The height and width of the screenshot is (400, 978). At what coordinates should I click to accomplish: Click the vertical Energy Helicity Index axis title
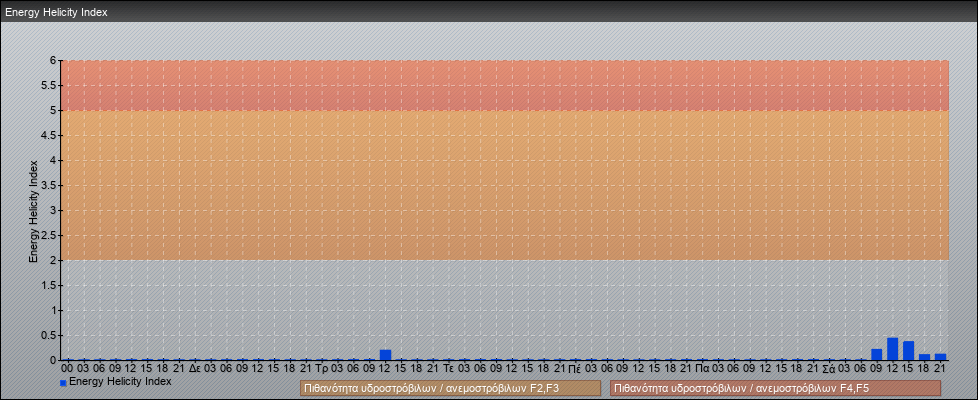click(x=34, y=211)
